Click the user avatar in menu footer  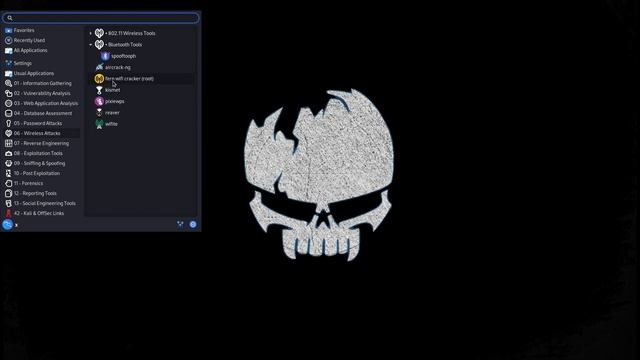point(7,224)
